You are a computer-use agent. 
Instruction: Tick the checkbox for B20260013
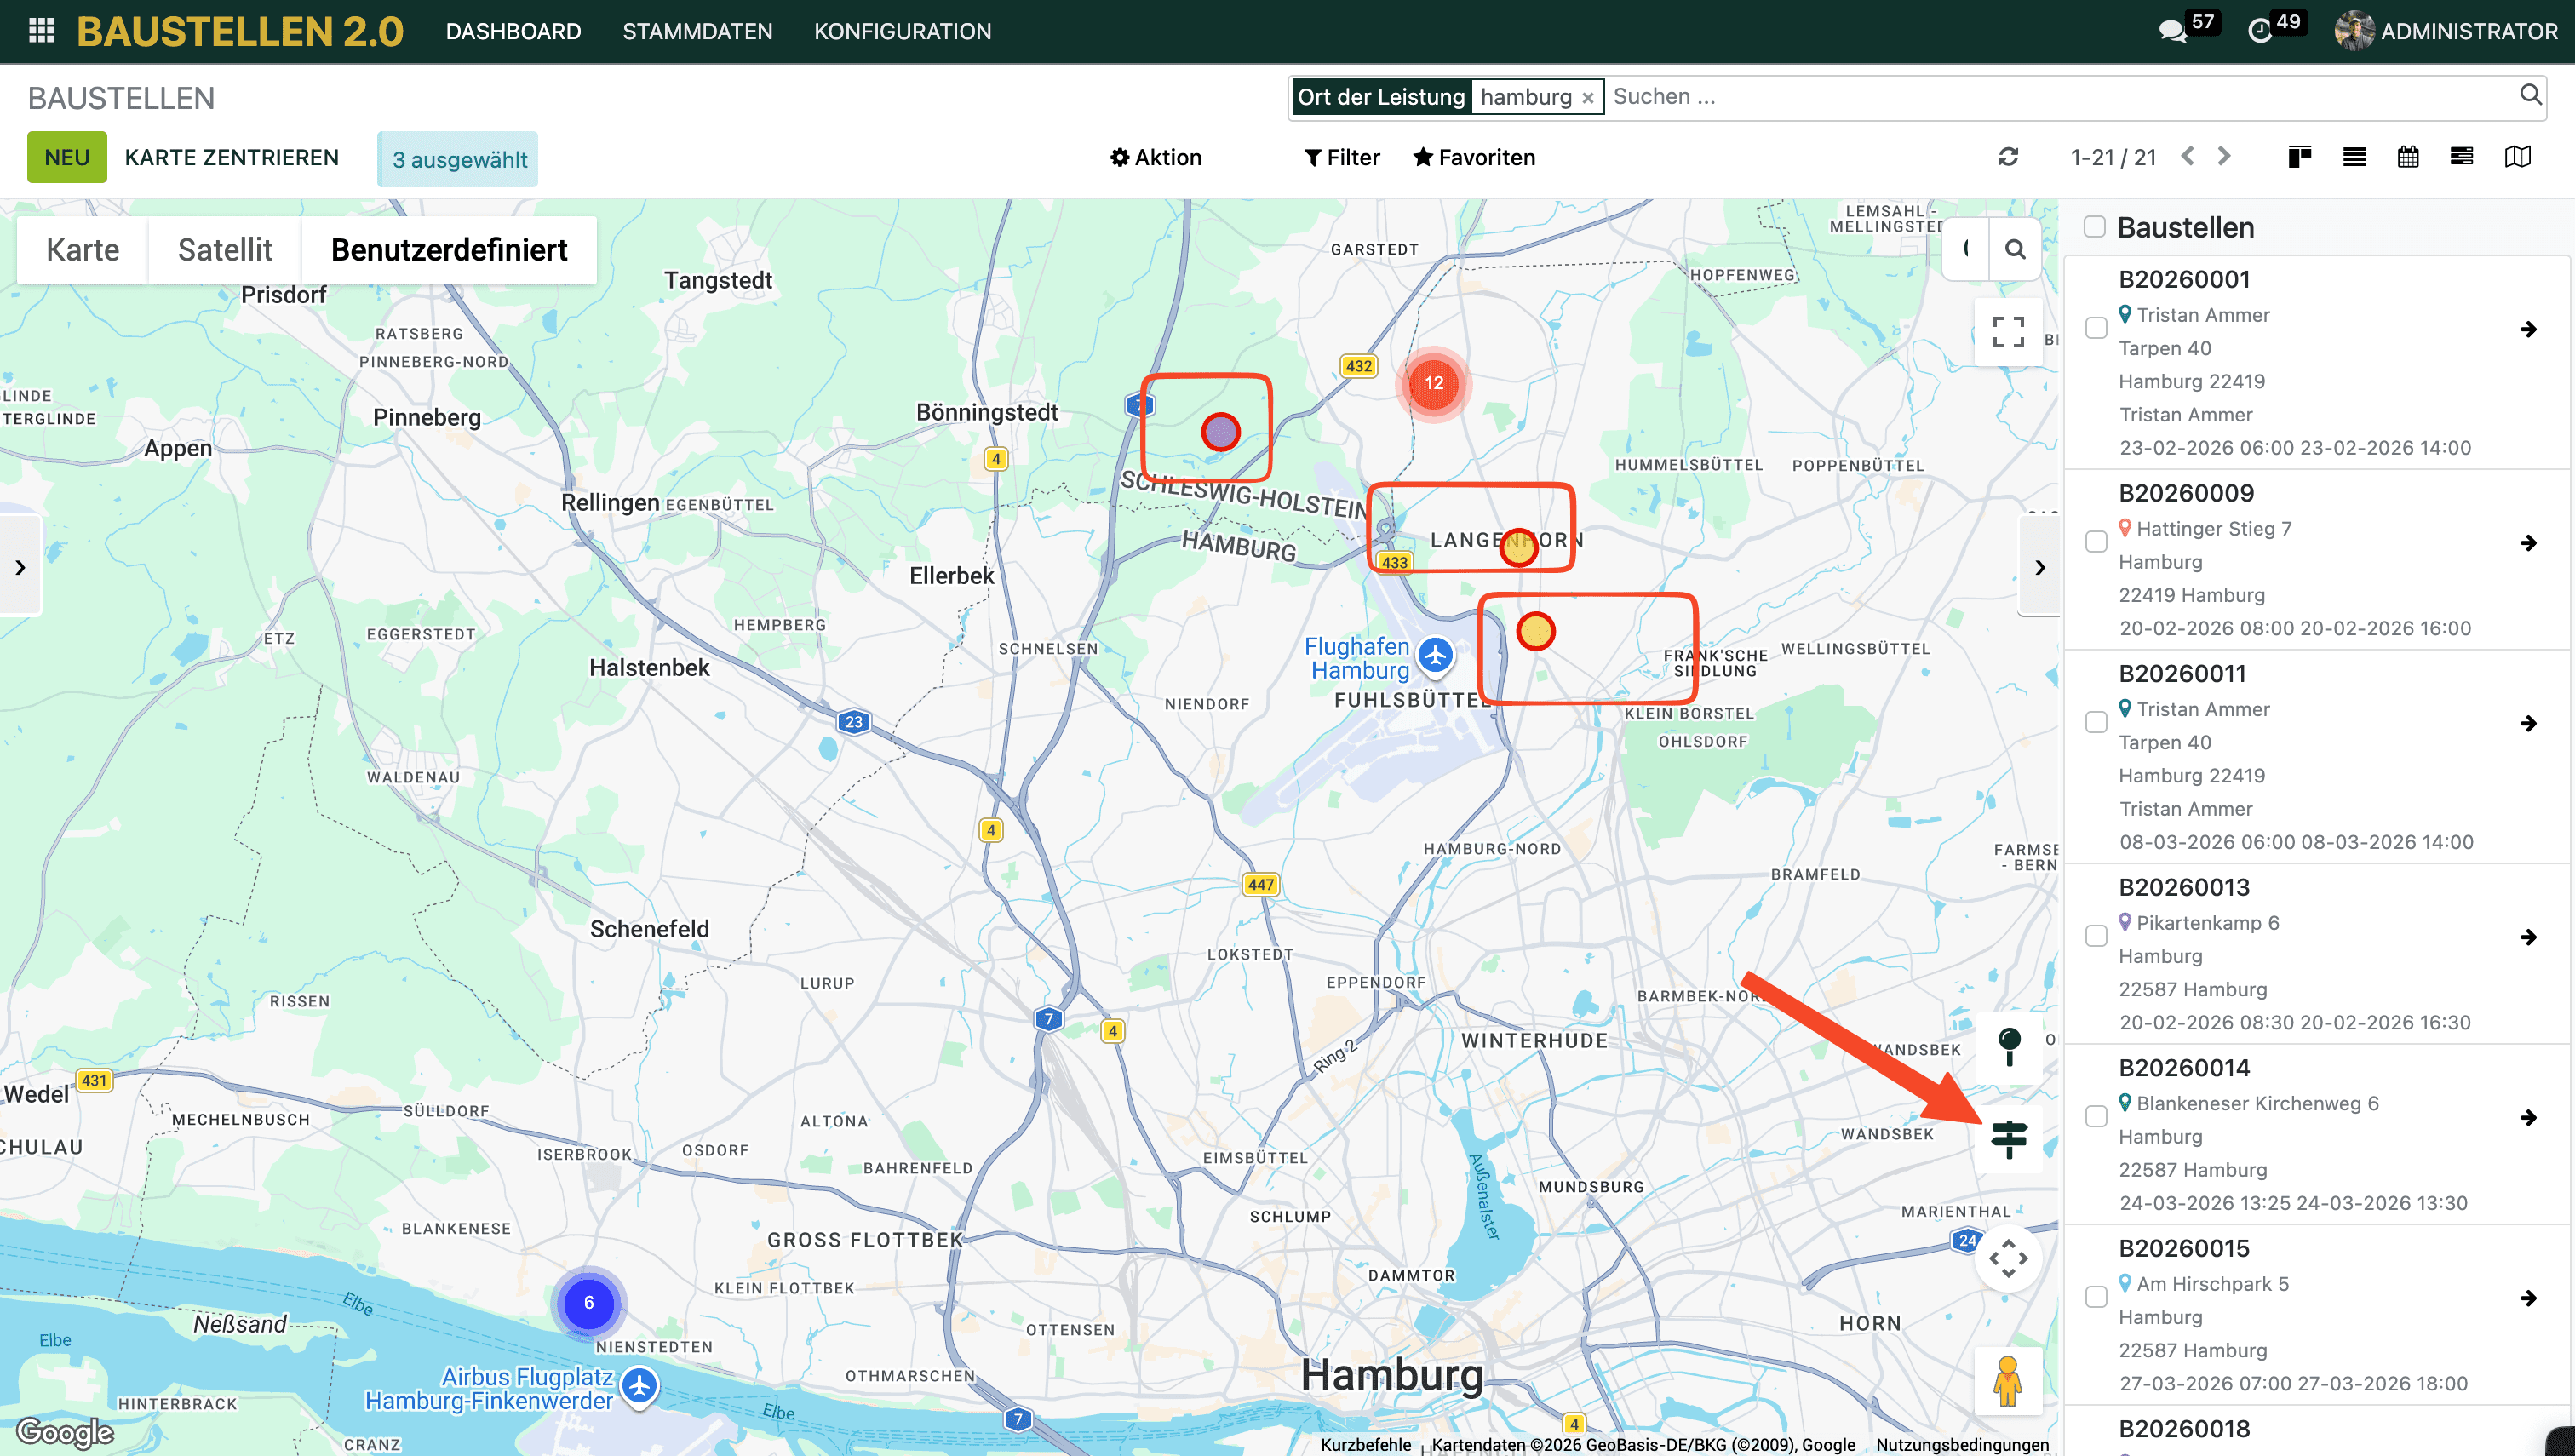(2096, 936)
